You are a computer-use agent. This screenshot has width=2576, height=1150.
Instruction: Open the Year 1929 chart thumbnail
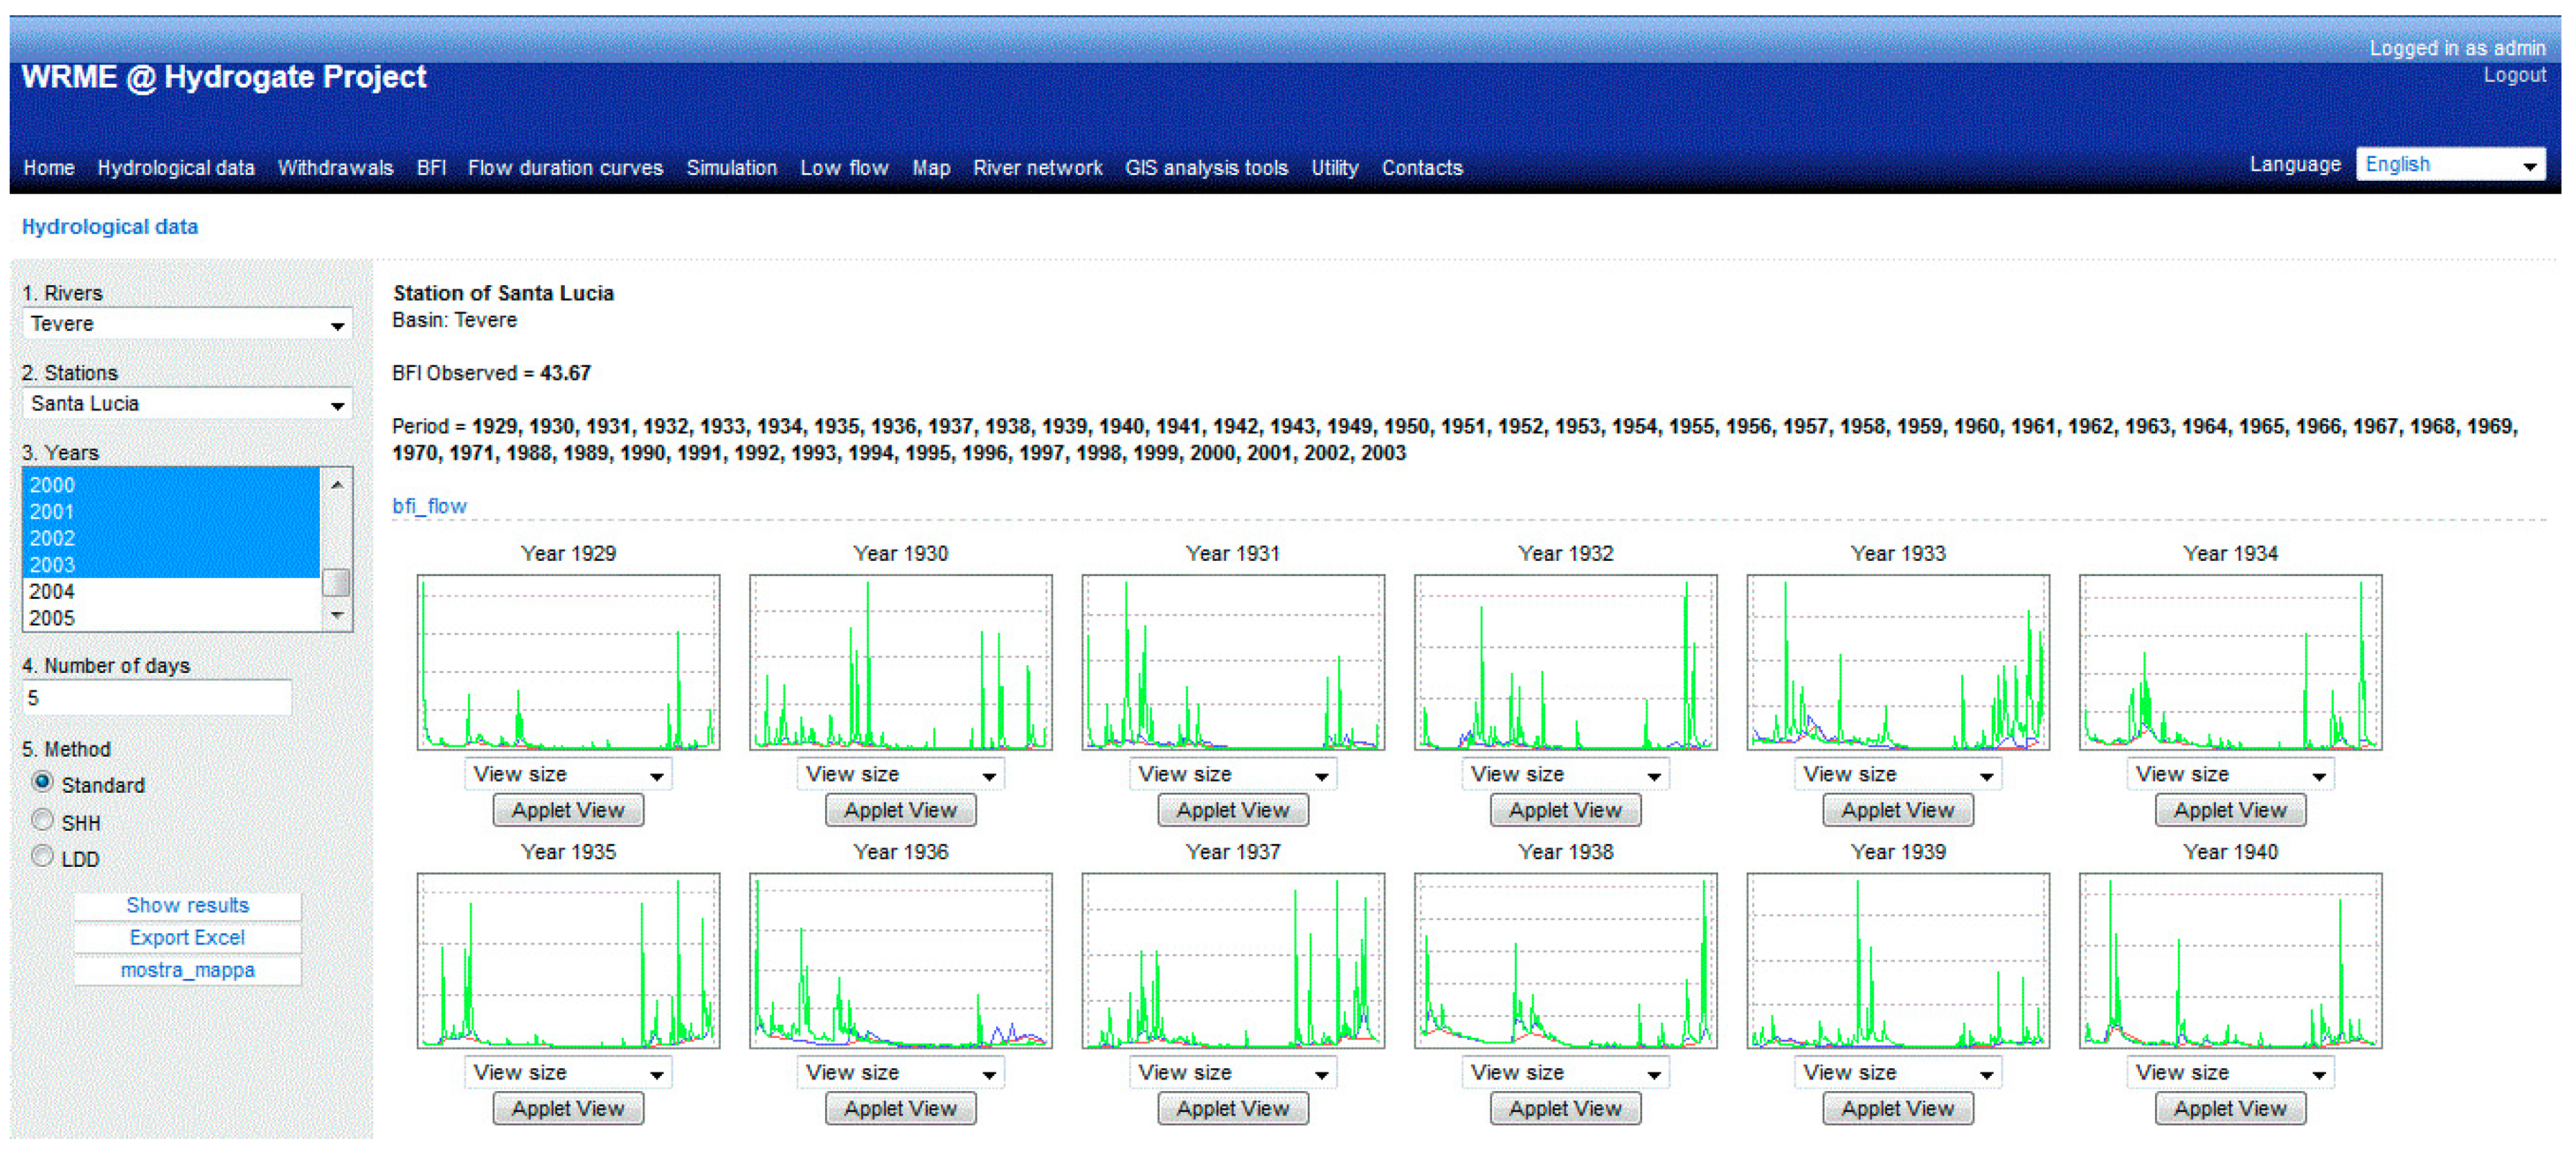(x=568, y=662)
